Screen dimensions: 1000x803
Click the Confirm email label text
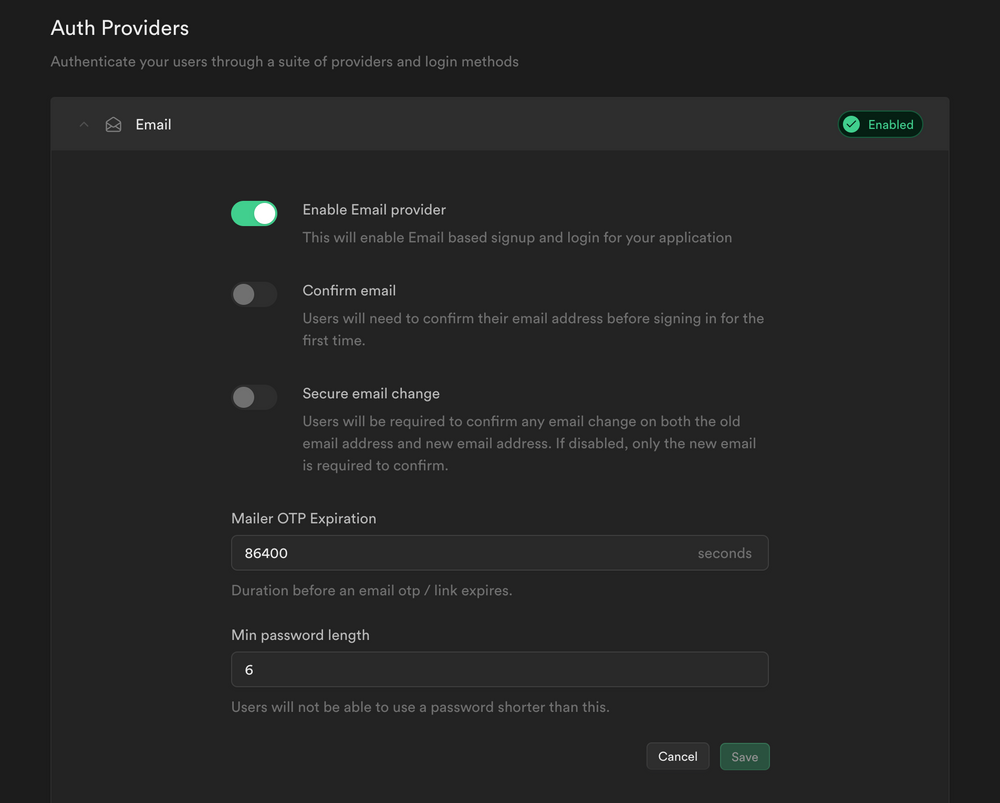349,290
